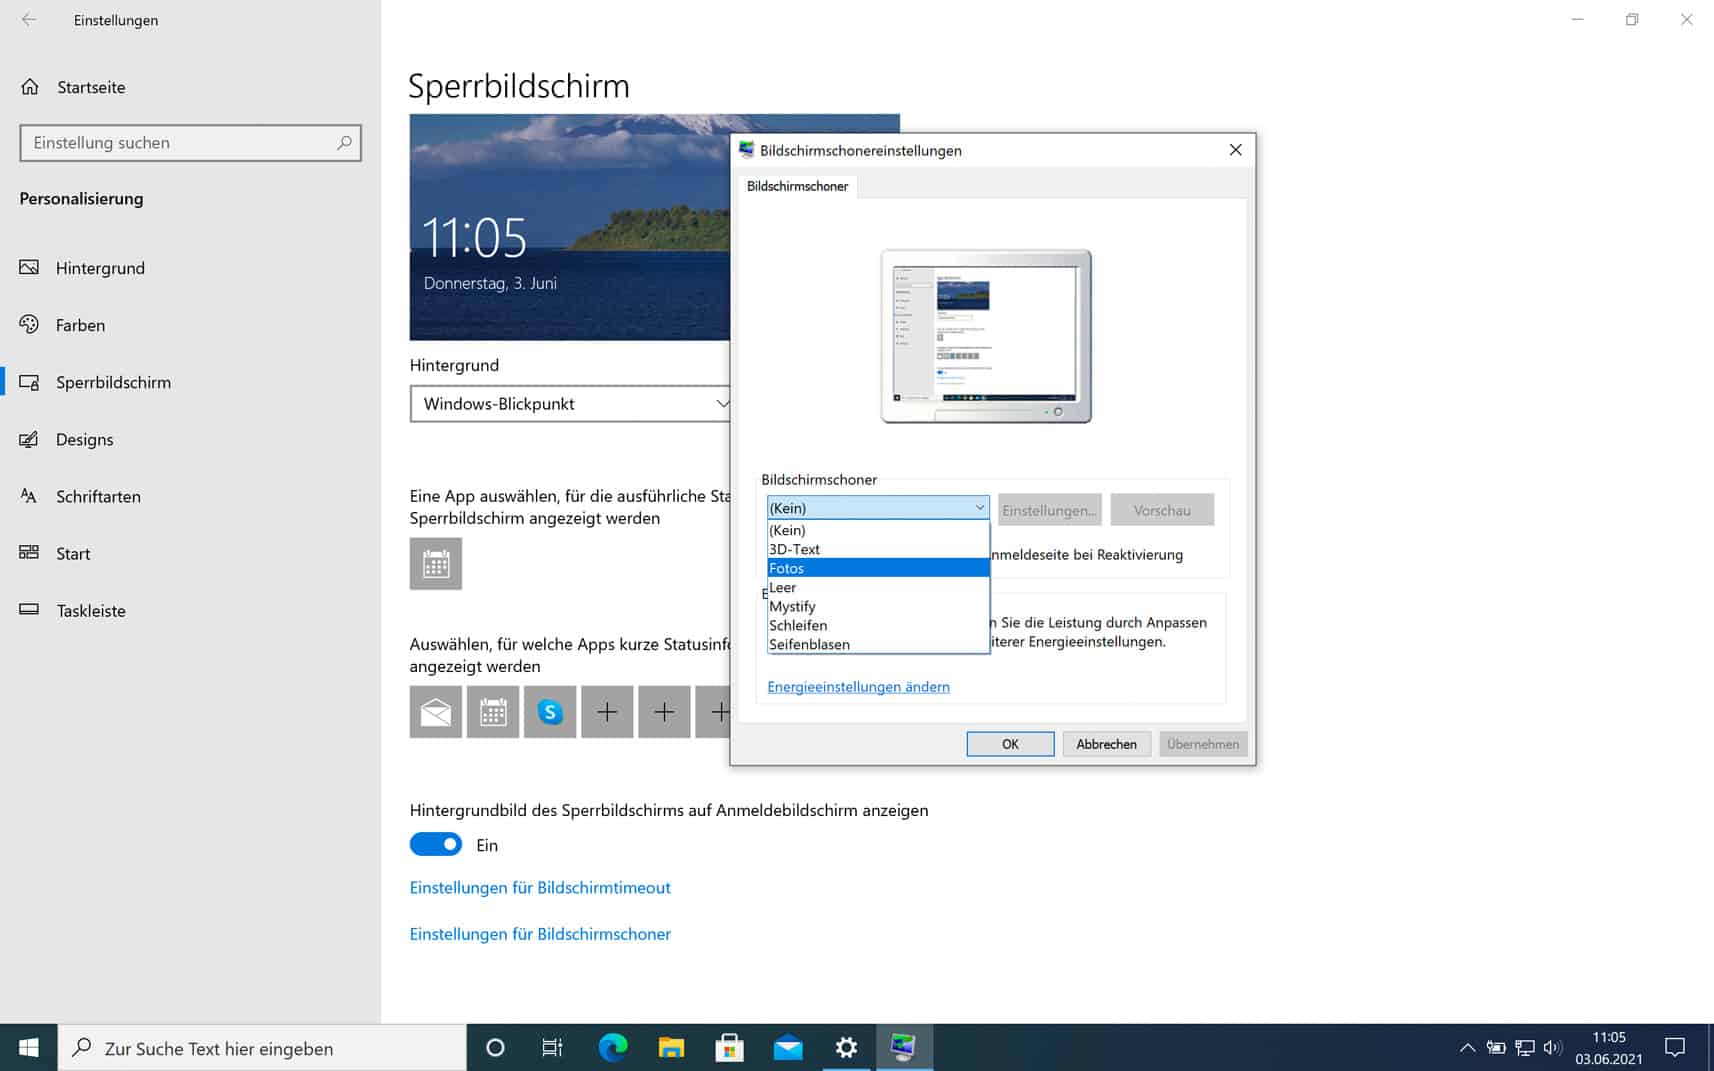Open the Mail app in taskbar

(x=788, y=1047)
